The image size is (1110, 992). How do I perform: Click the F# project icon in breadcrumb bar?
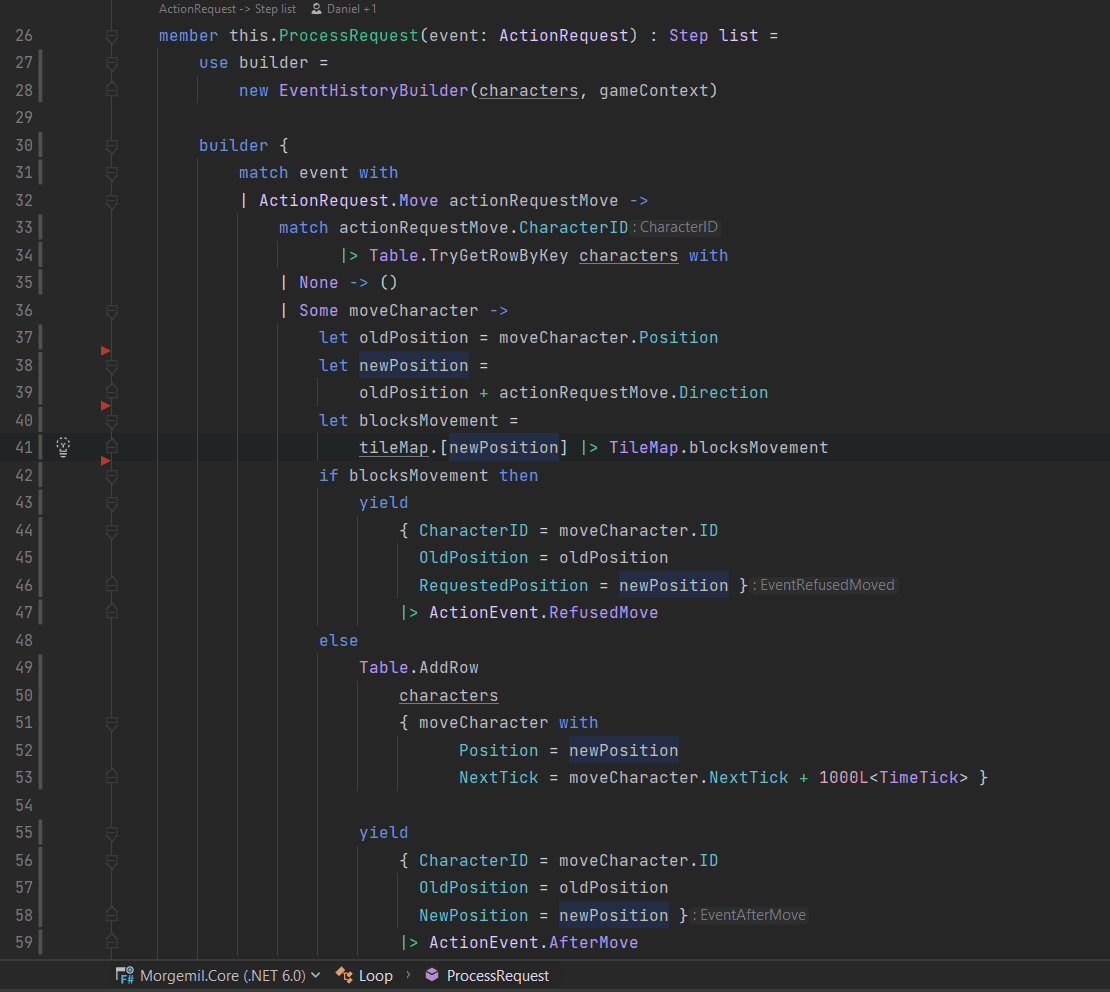tap(125, 976)
